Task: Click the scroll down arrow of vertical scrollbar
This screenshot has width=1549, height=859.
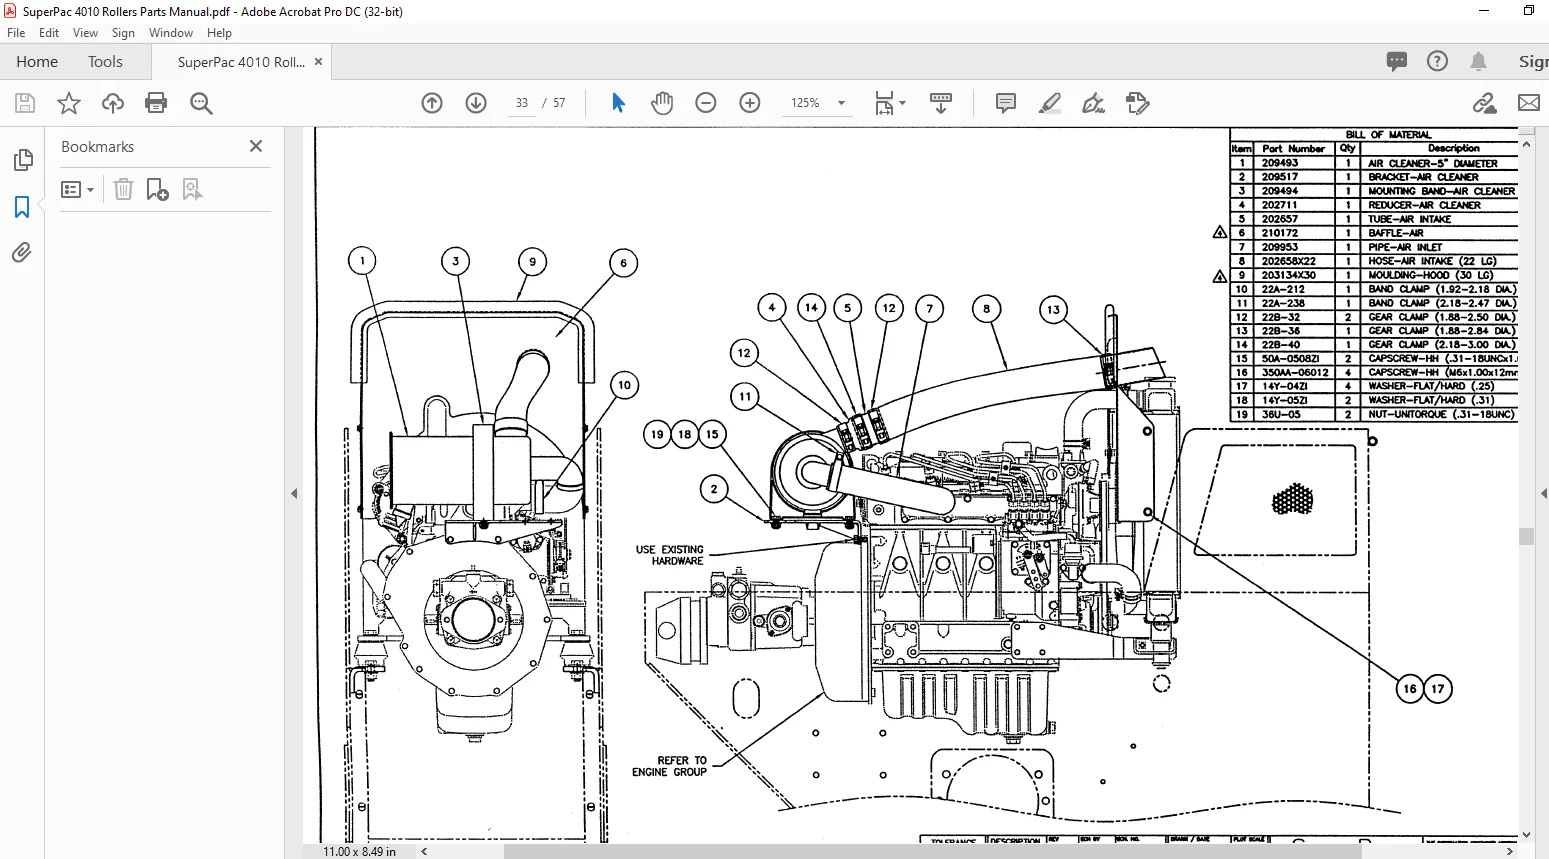Action: click(x=1526, y=835)
